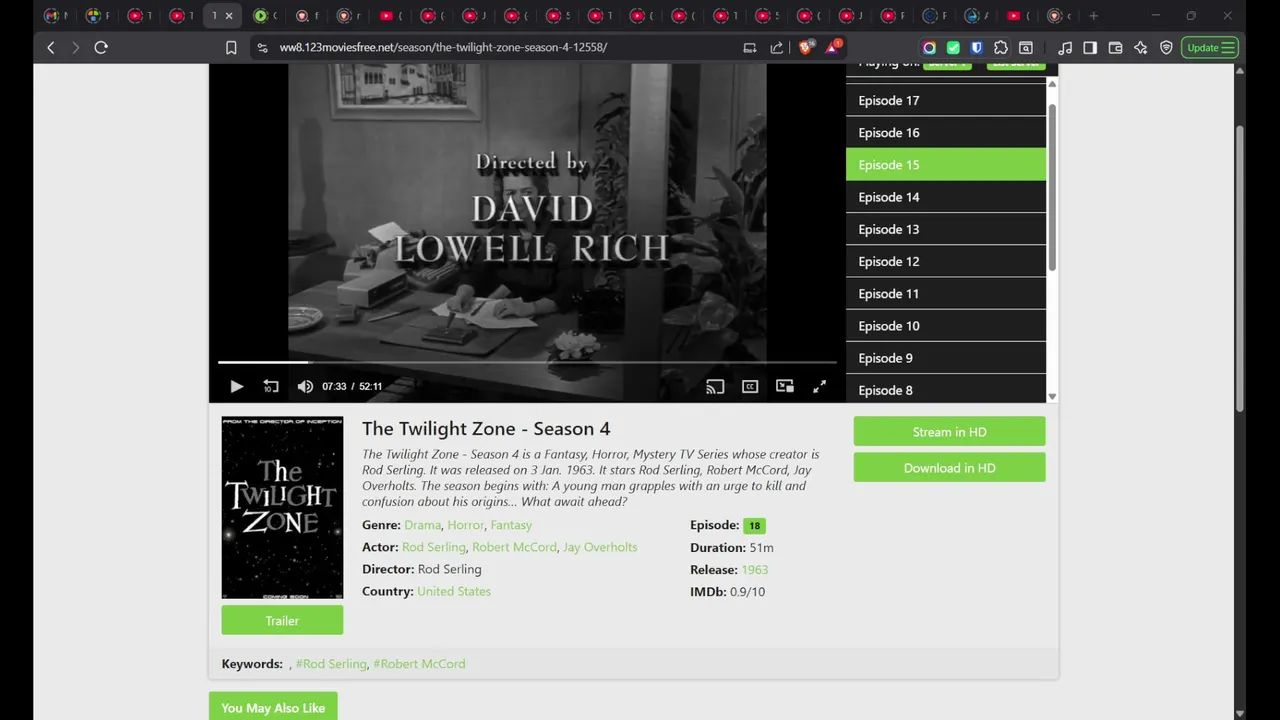This screenshot has width=1280, height=720.
Task: View site information icon beside the URL
Action: click(262, 47)
